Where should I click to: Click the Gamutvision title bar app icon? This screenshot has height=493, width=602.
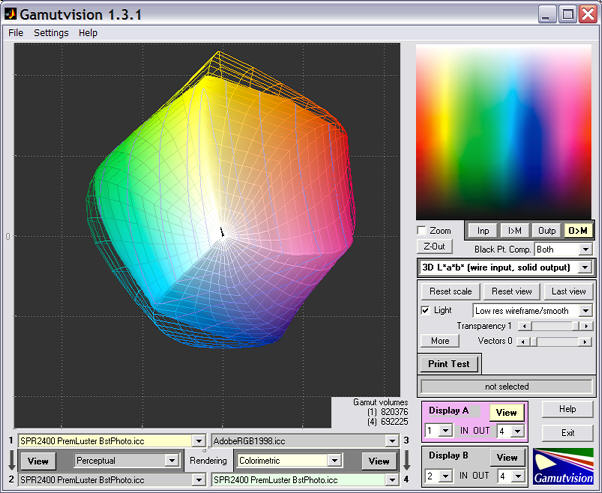[x=10, y=14]
